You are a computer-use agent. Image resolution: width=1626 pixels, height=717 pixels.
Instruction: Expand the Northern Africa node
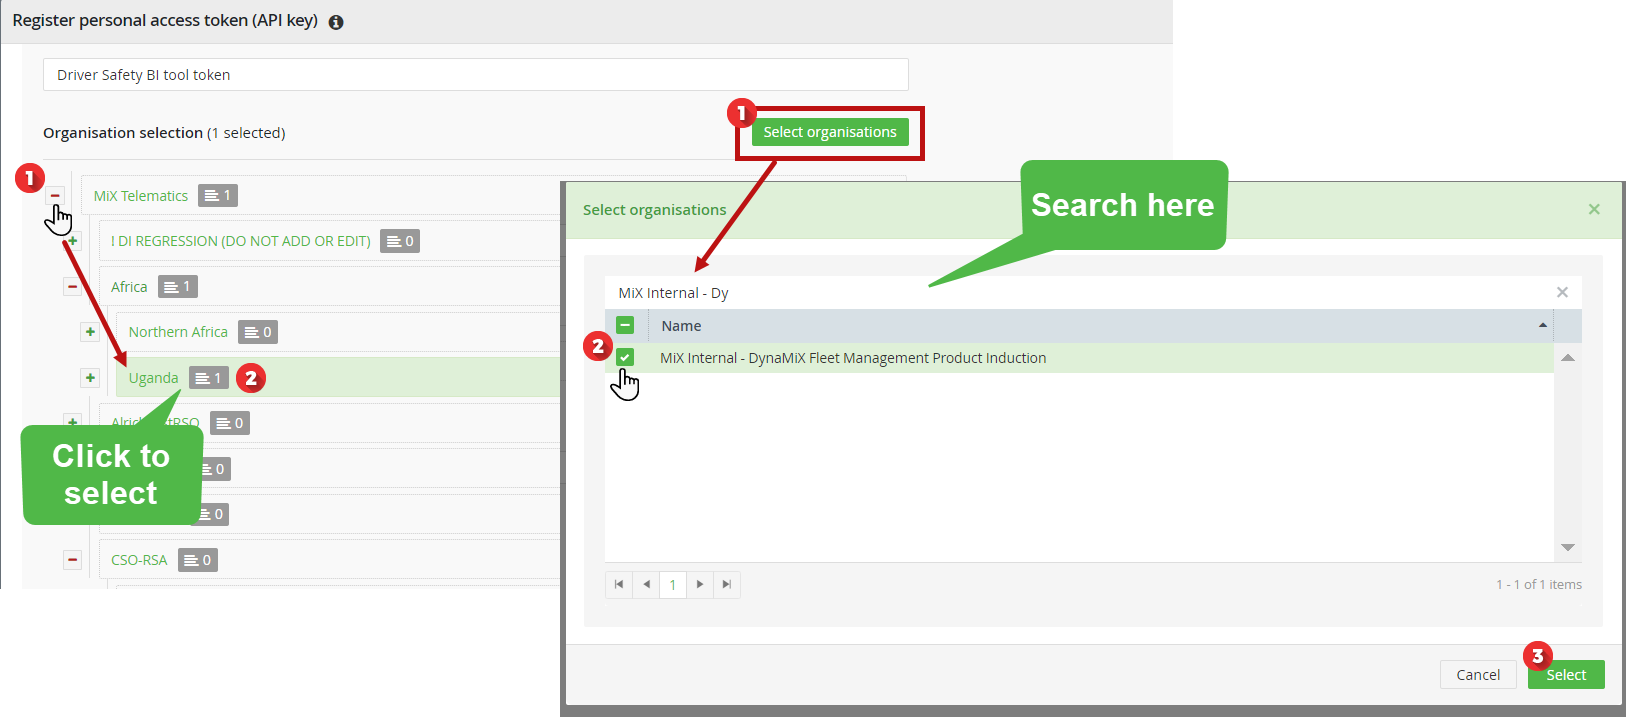pyautogui.click(x=90, y=332)
